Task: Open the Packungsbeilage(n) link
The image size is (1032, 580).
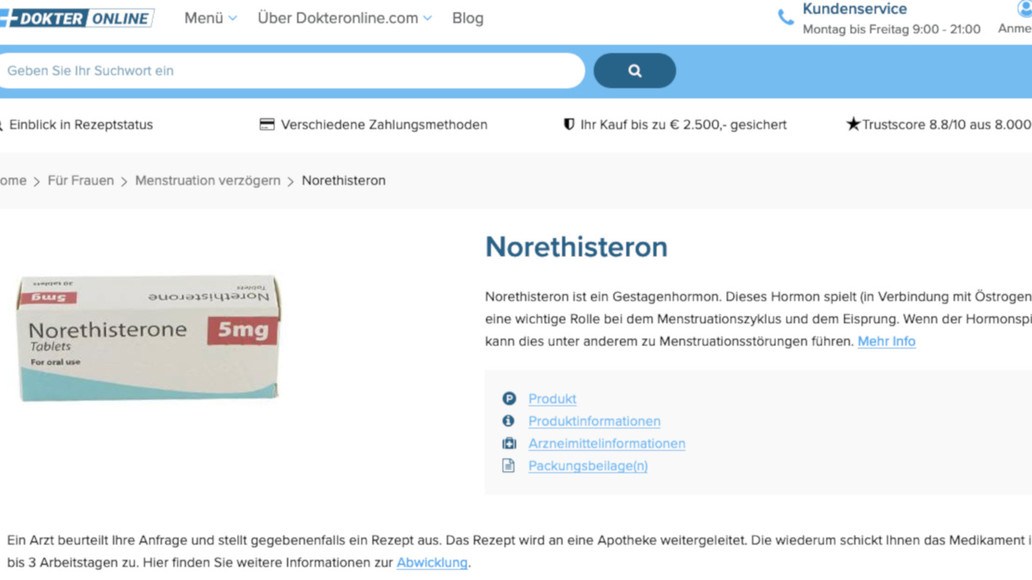Action: (x=587, y=466)
